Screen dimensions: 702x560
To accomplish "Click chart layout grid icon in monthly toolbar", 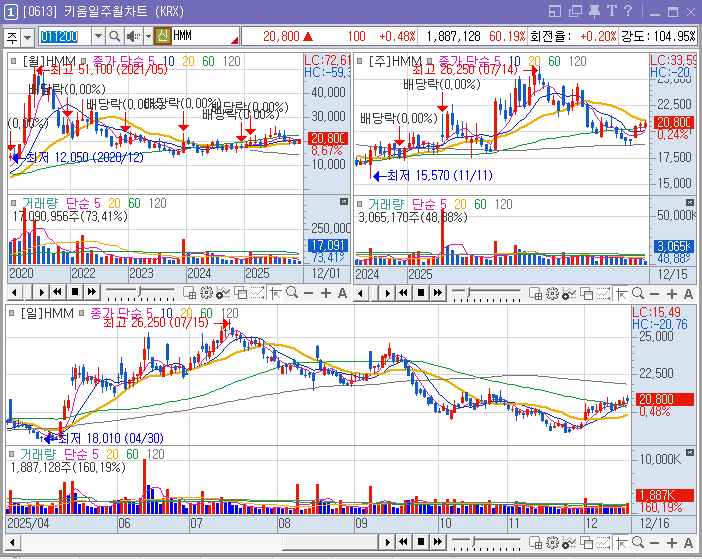I will tap(189, 293).
